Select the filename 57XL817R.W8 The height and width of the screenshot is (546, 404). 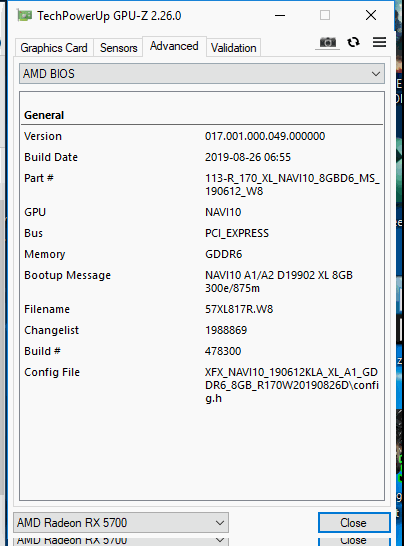click(239, 309)
